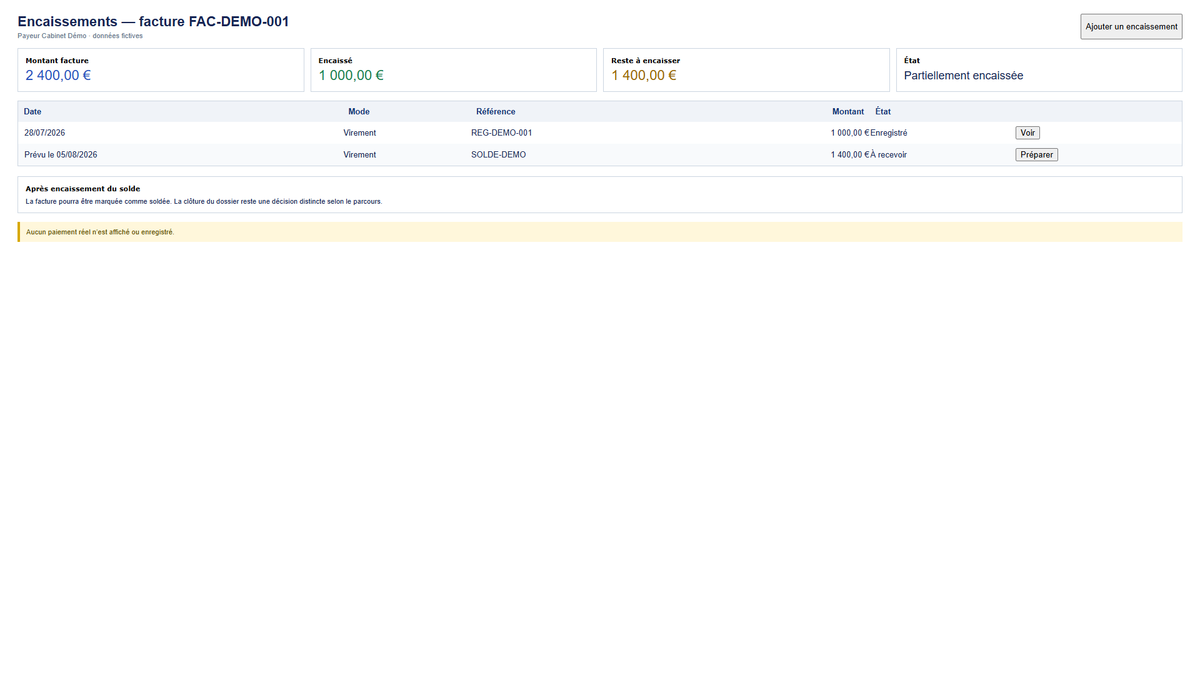This screenshot has height=675, width=1200.
Task: Click the Ajouter un encaissement button
Action: (1131, 26)
